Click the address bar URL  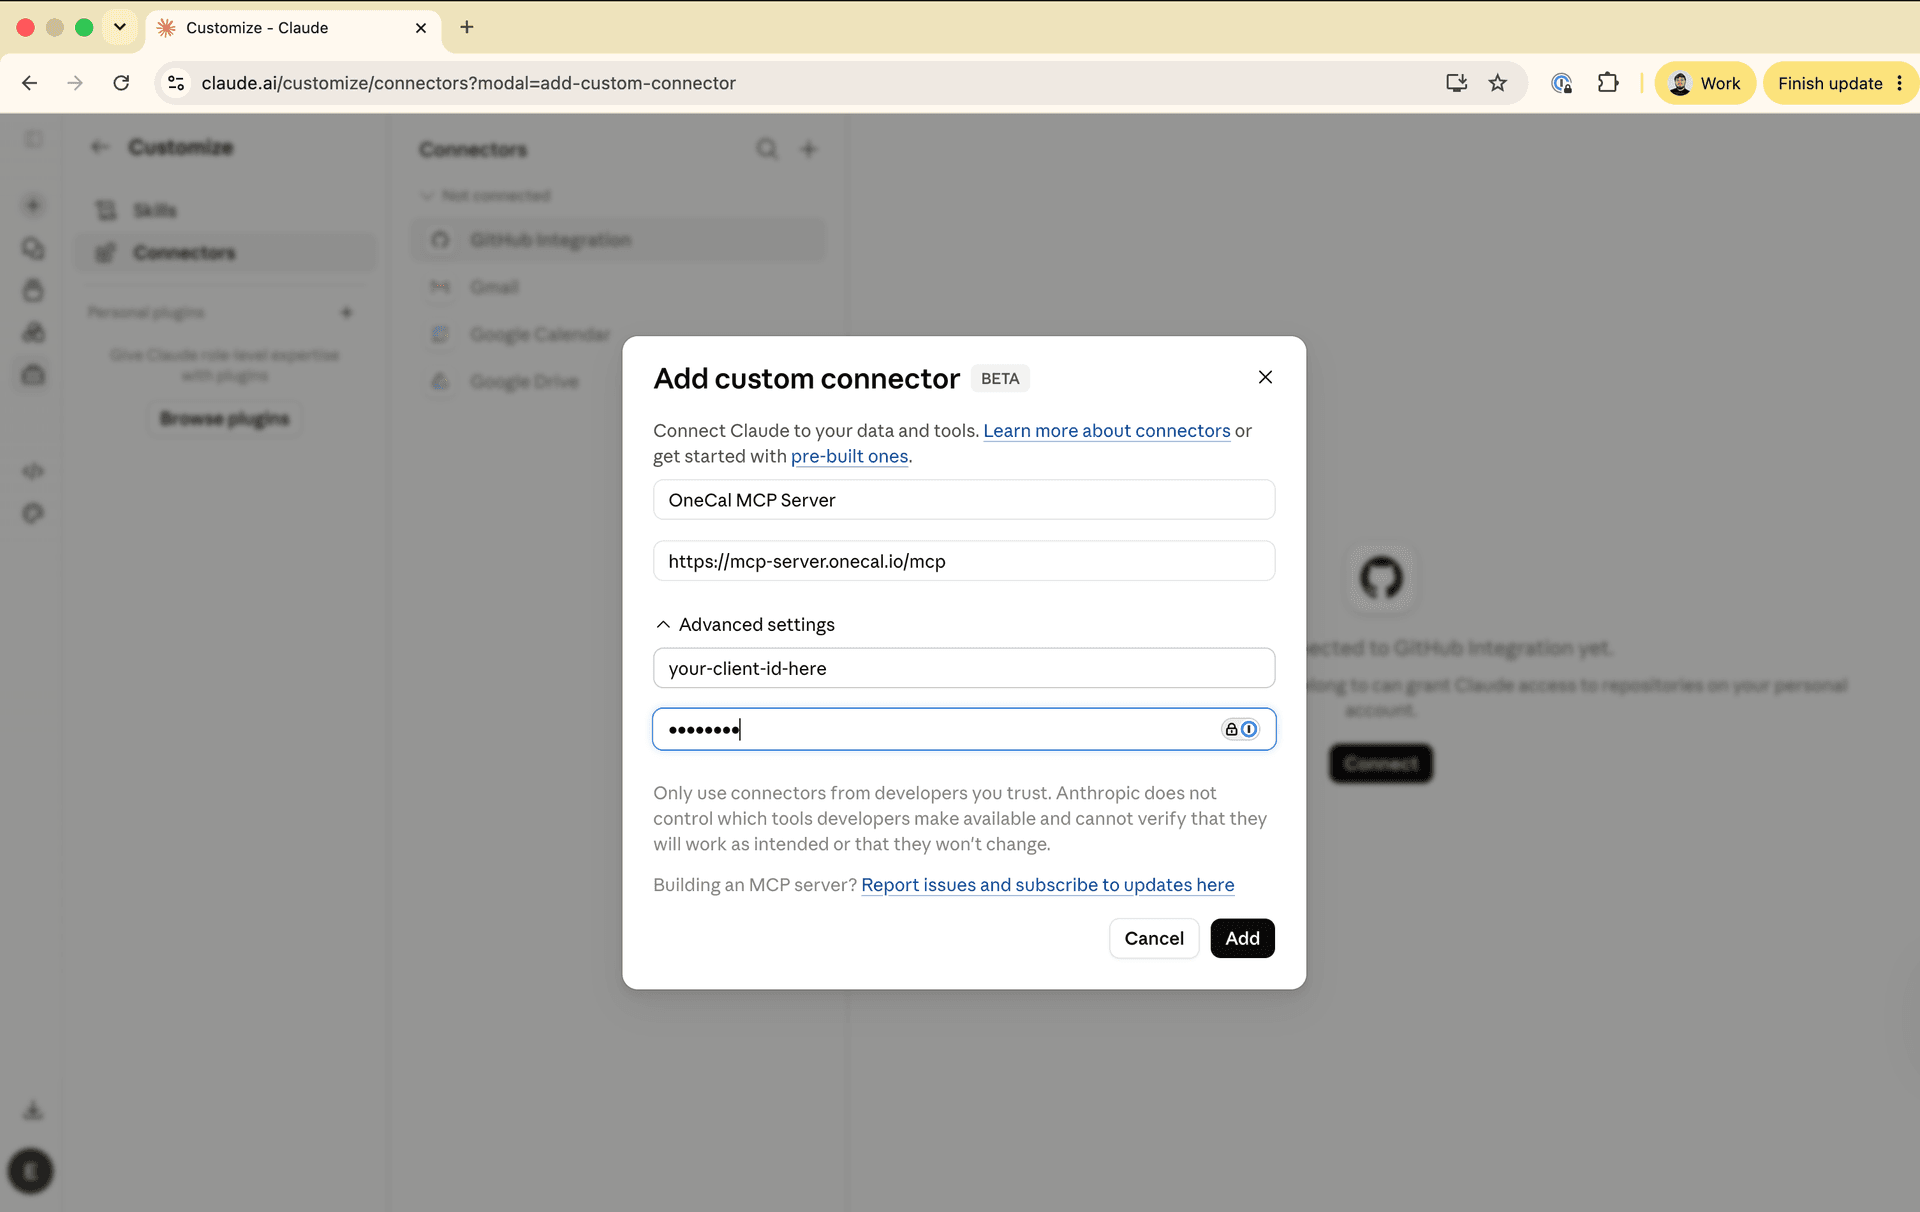pos(468,83)
